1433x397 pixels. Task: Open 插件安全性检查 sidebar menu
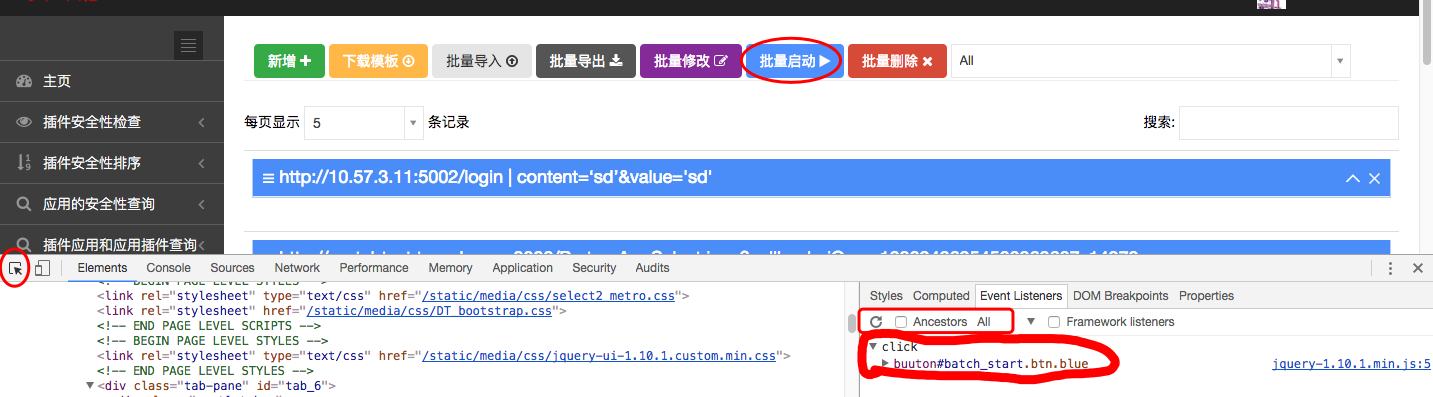click(112, 122)
